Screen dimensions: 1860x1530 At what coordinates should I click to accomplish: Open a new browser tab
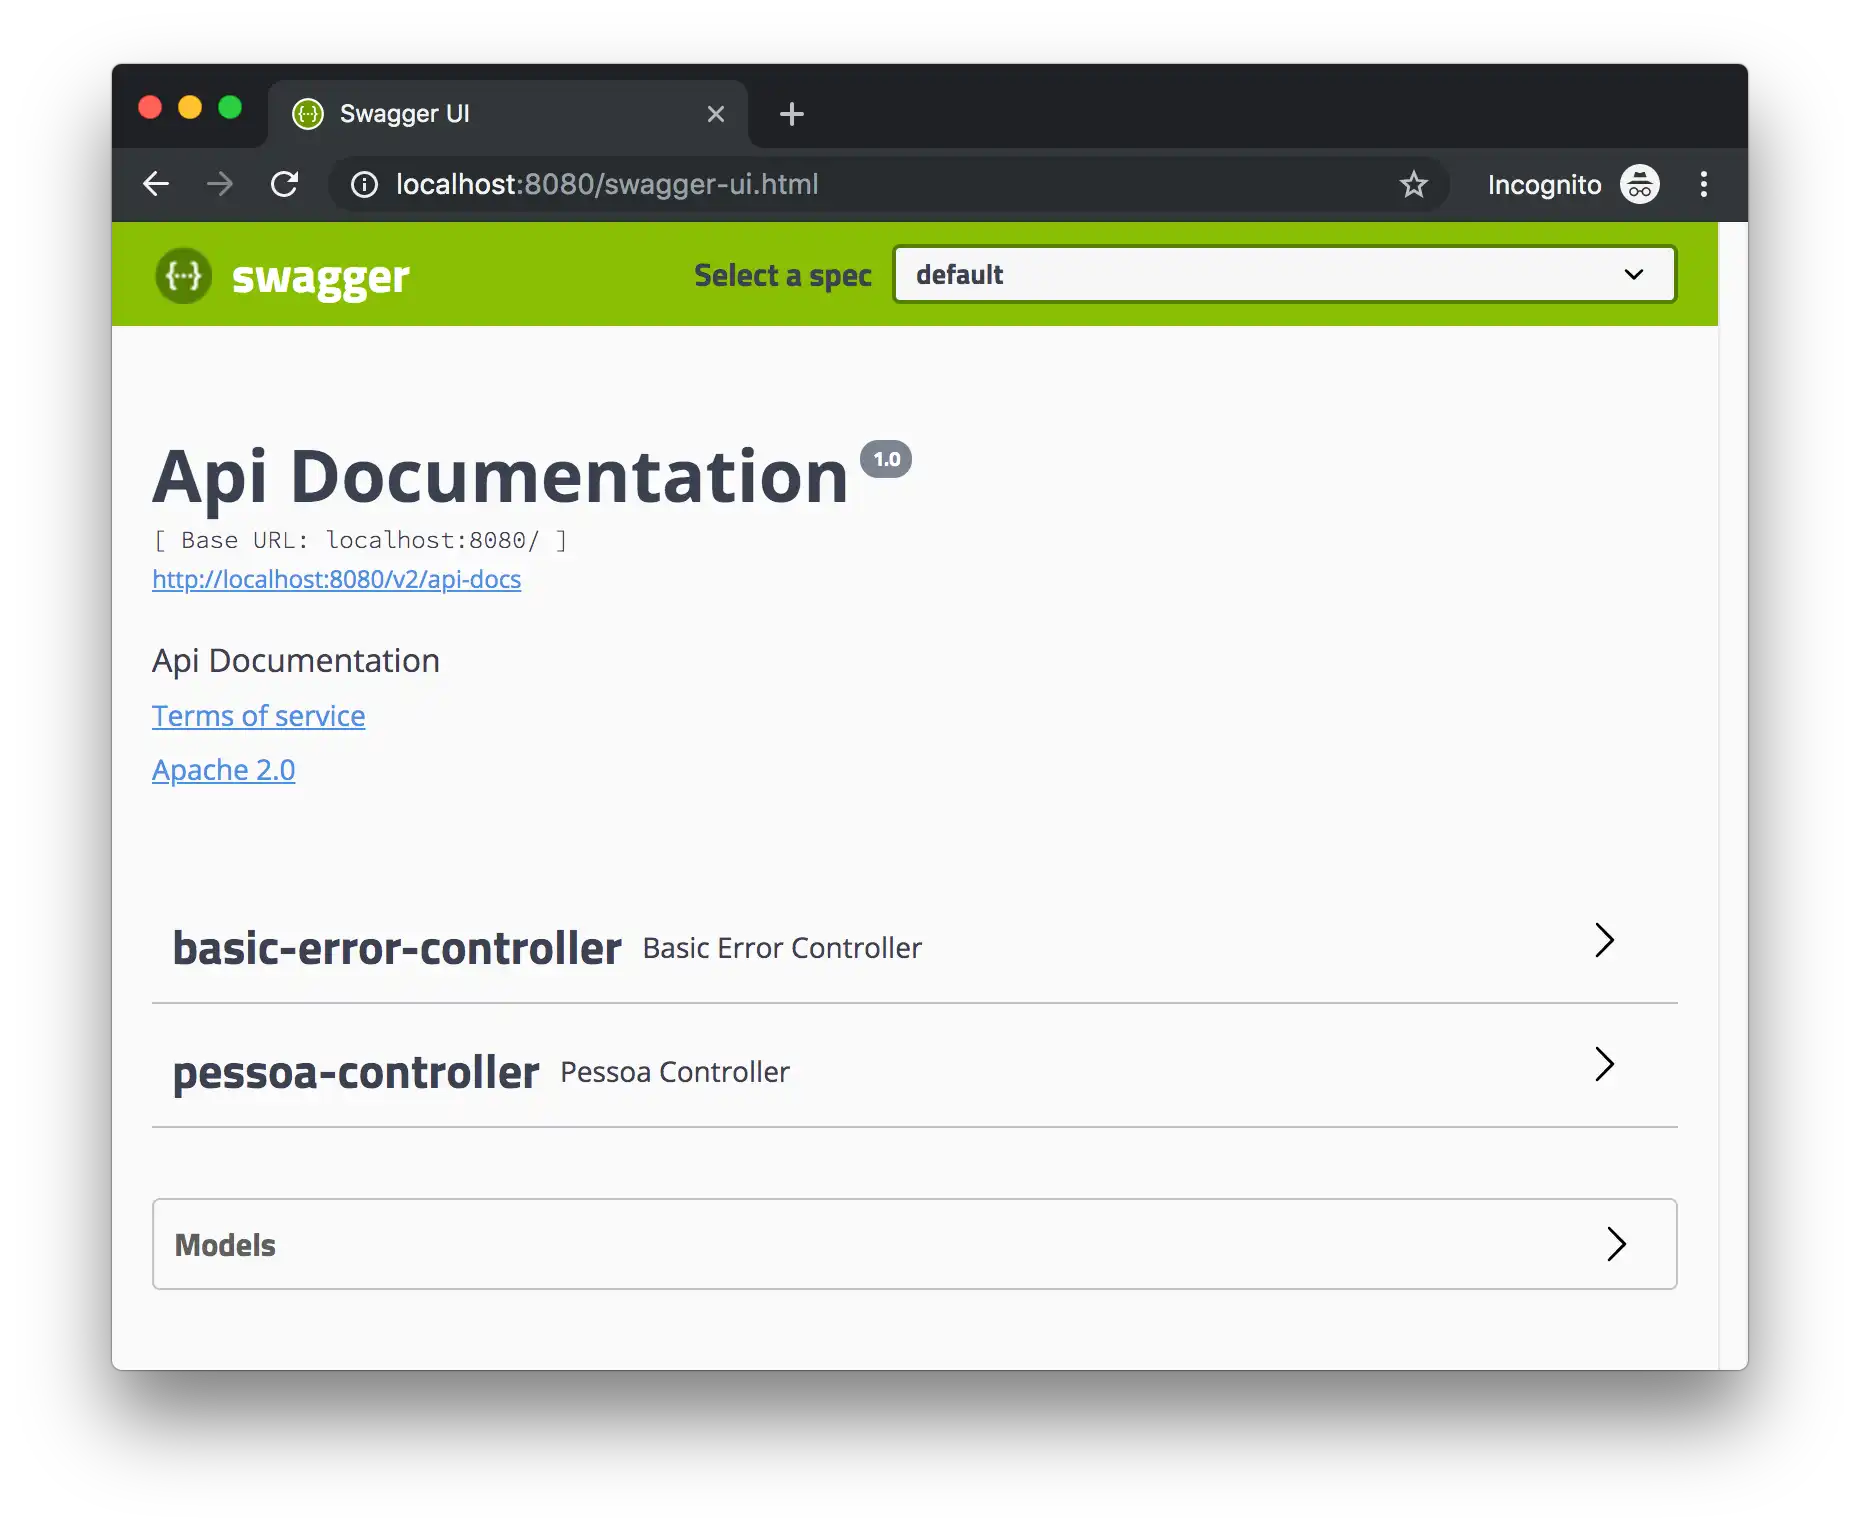790,113
